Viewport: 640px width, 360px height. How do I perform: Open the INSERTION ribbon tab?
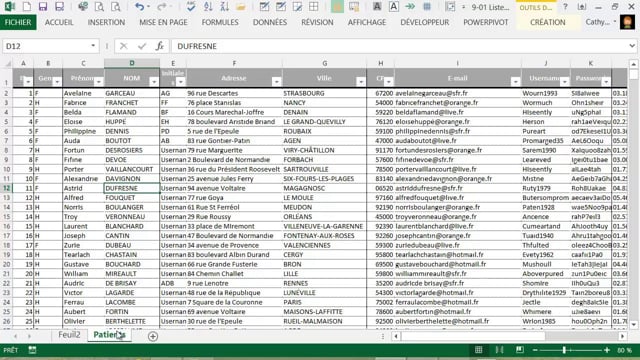tap(106, 22)
